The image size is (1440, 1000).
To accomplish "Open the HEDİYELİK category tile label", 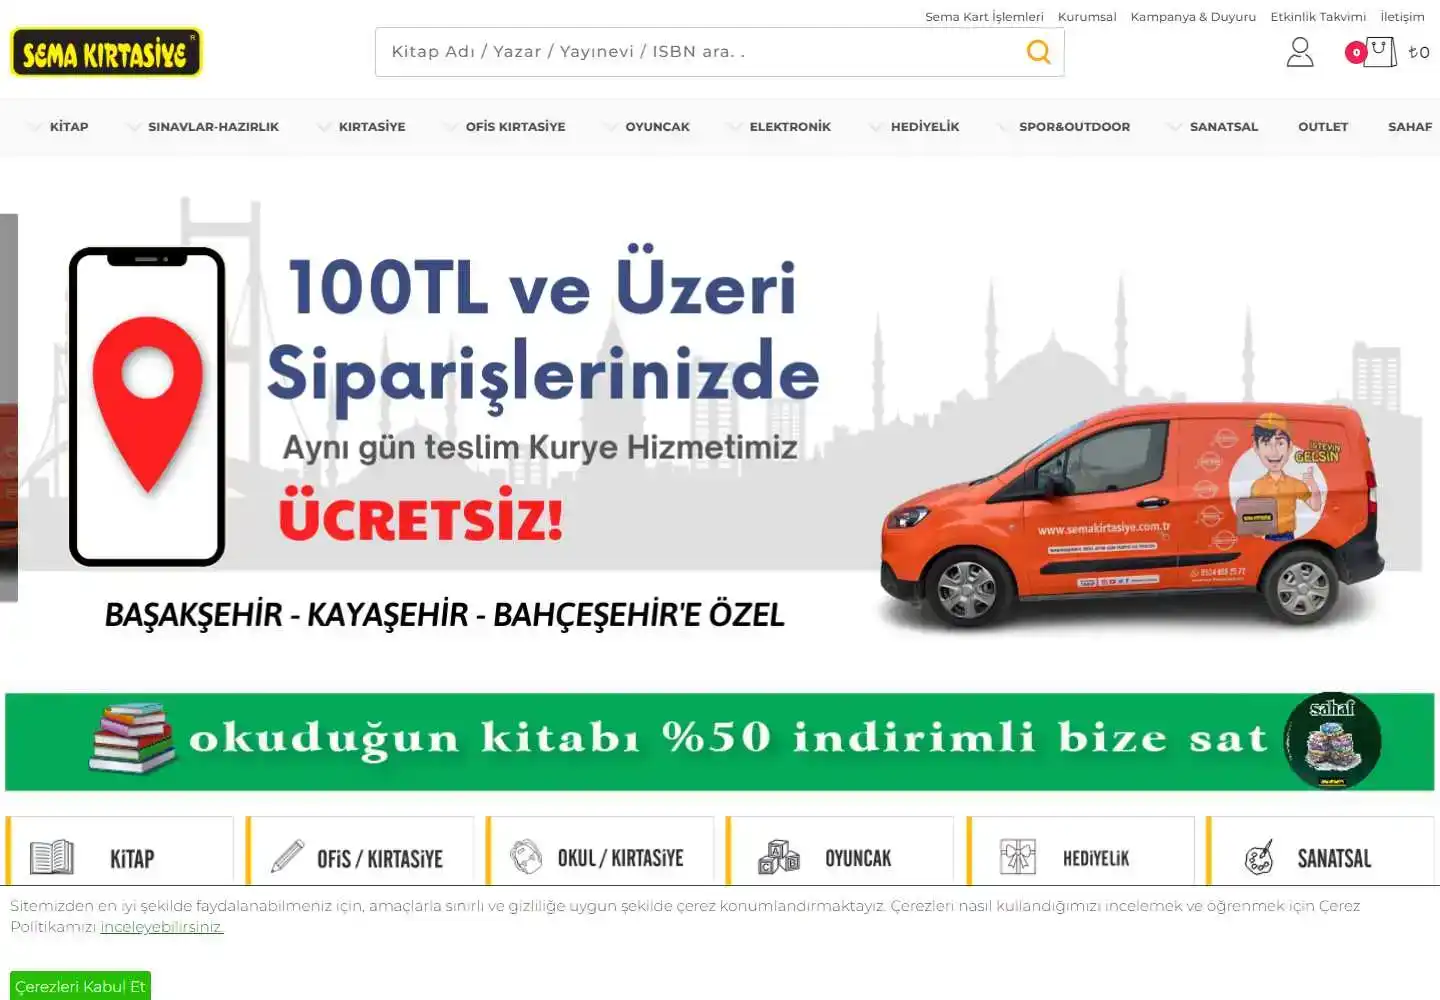I will 1096,858.
